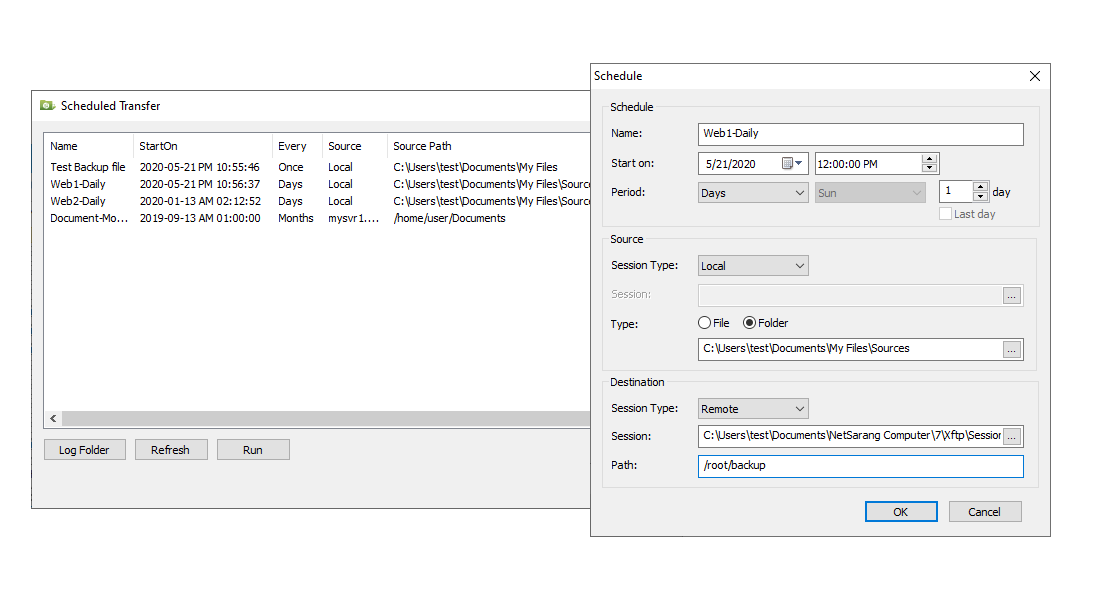The width and height of the screenshot is (1100, 600).
Task: Click the destination Session path field
Action: [850, 436]
